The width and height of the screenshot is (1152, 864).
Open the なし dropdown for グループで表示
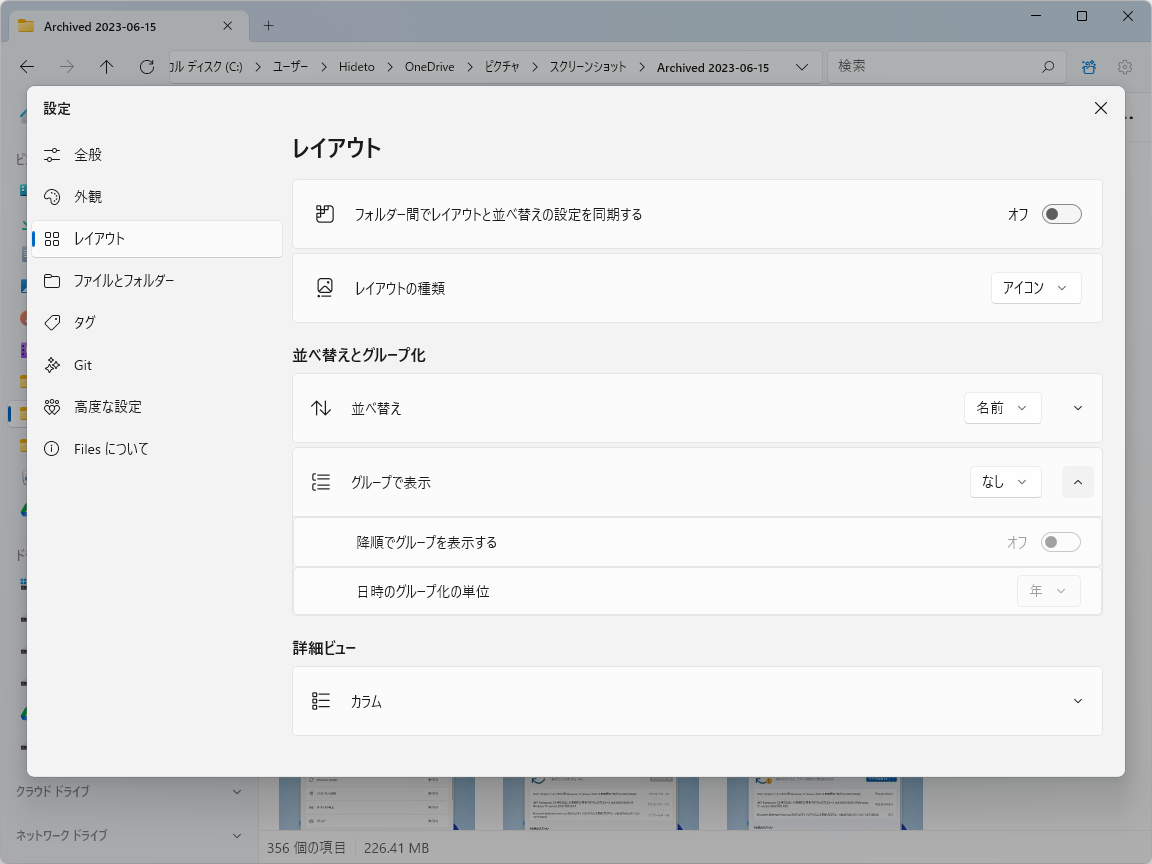(1005, 481)
